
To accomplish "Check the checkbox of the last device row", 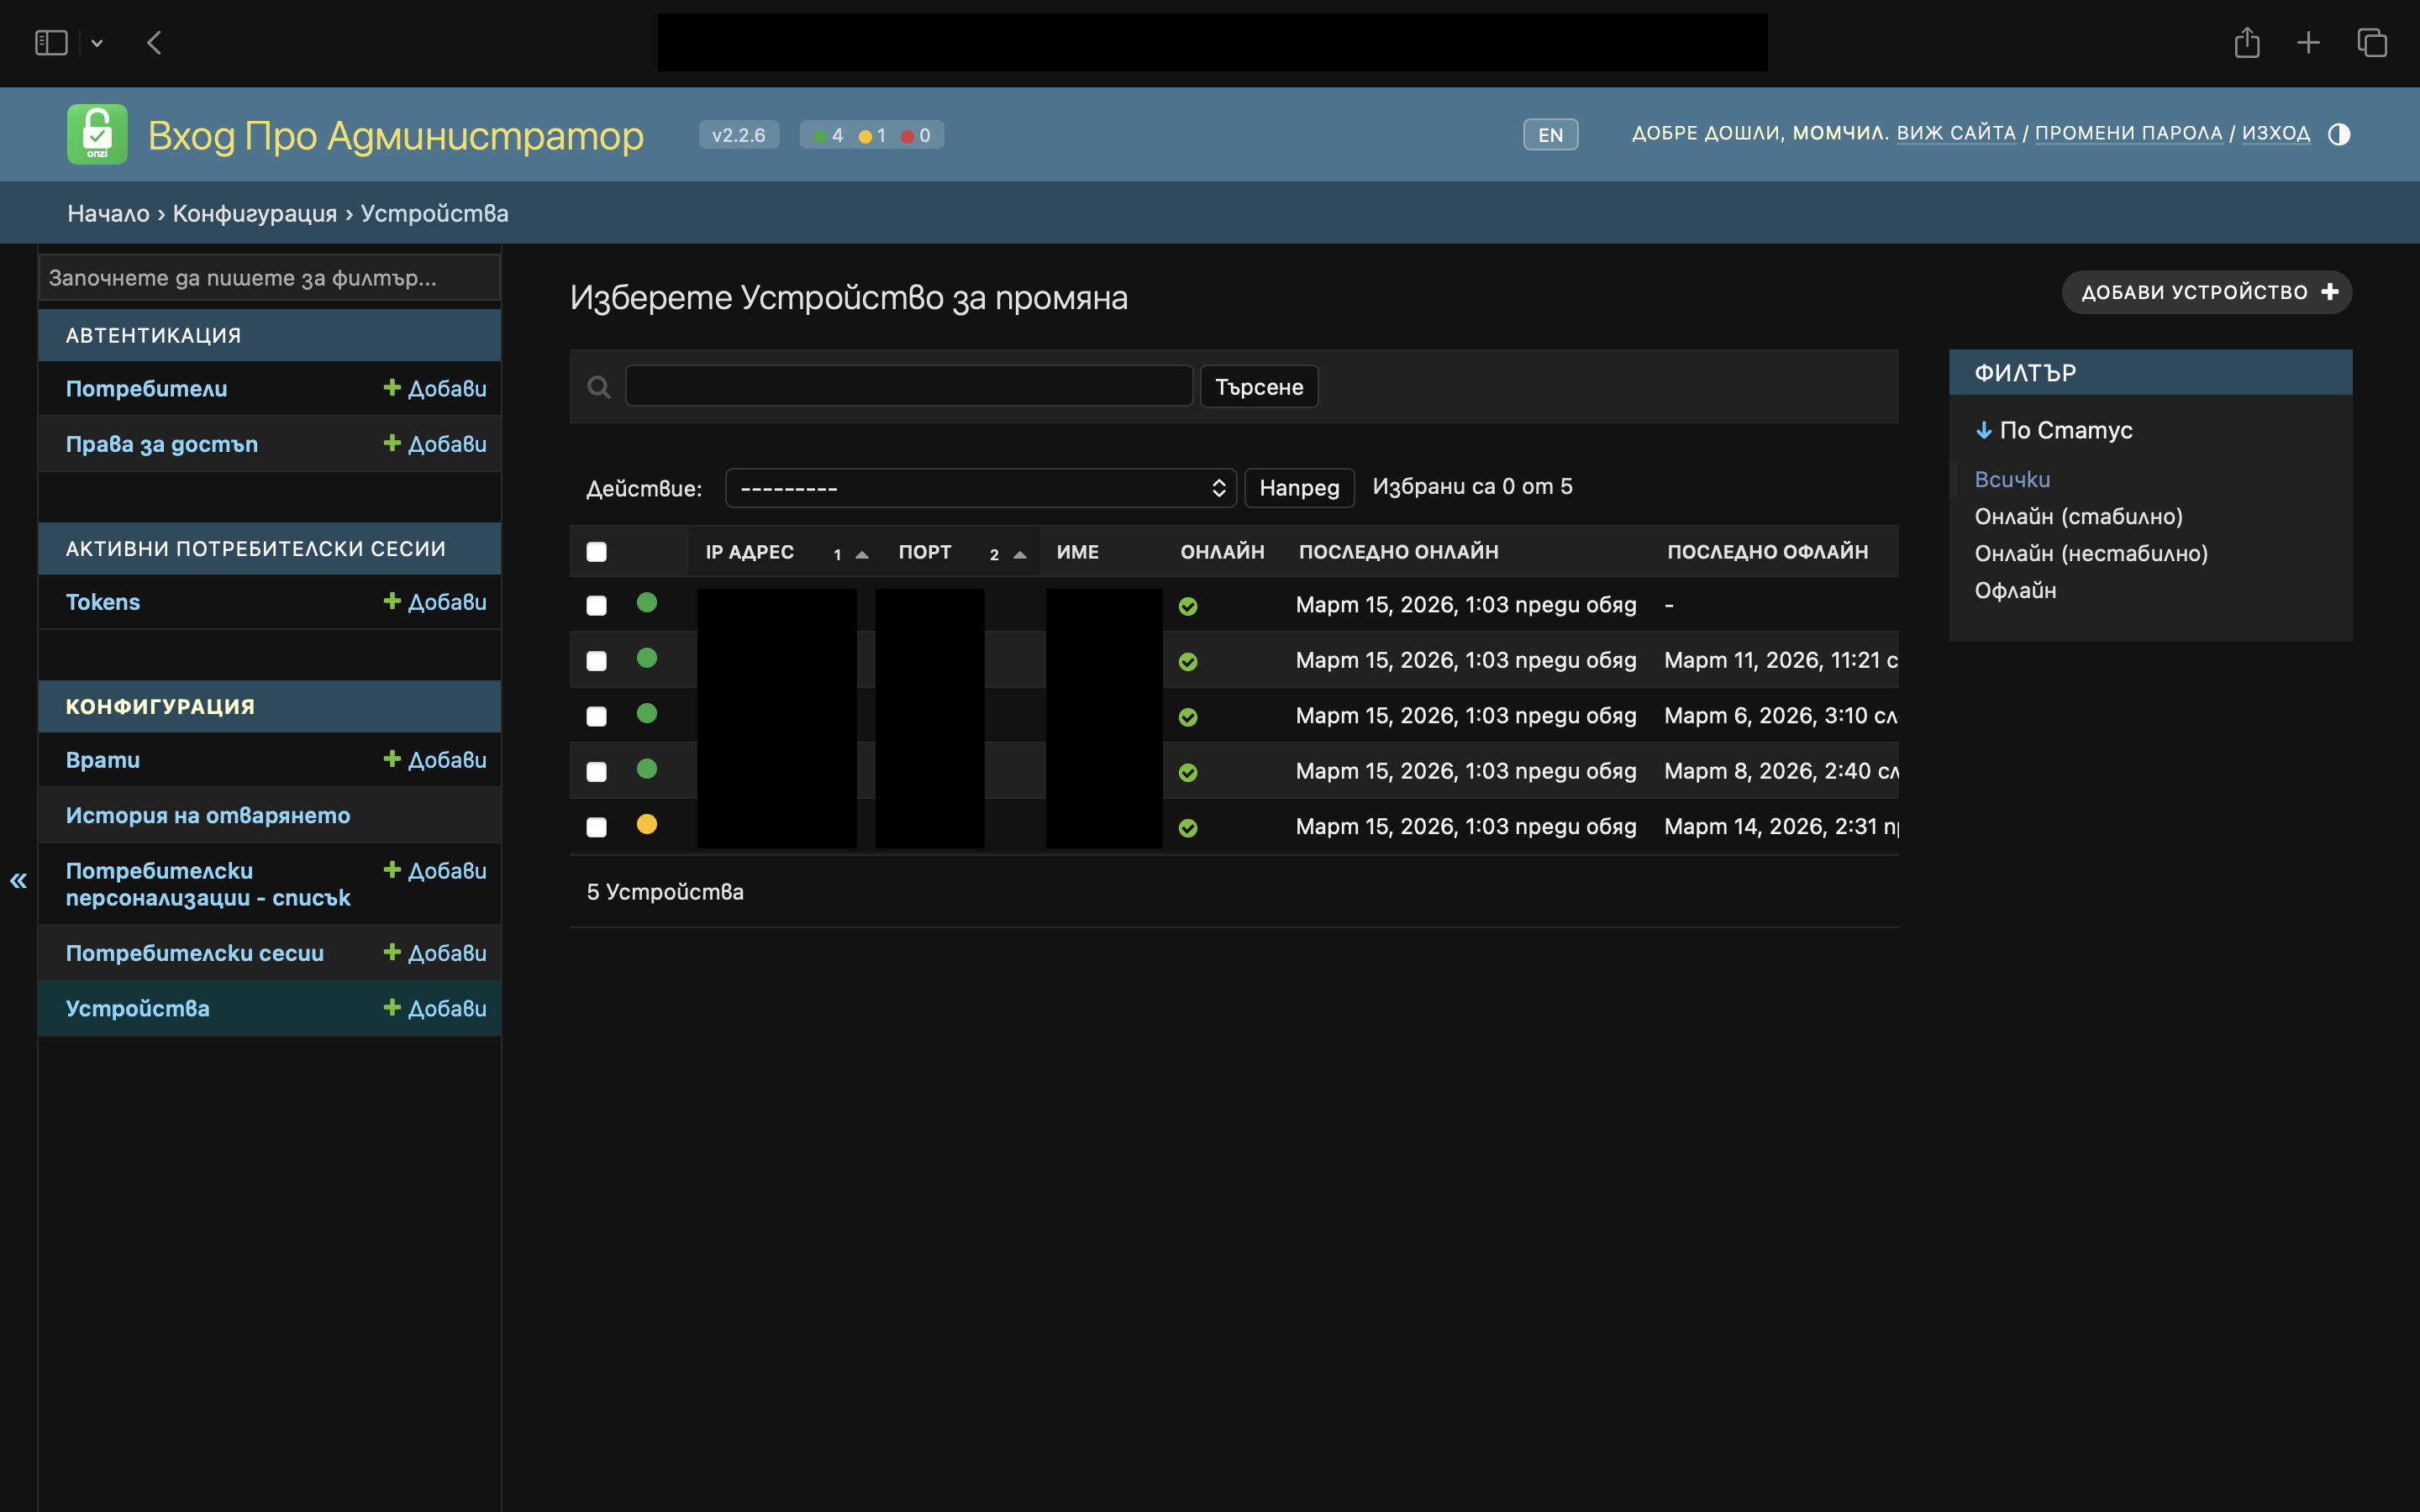I will pos(597,826).
